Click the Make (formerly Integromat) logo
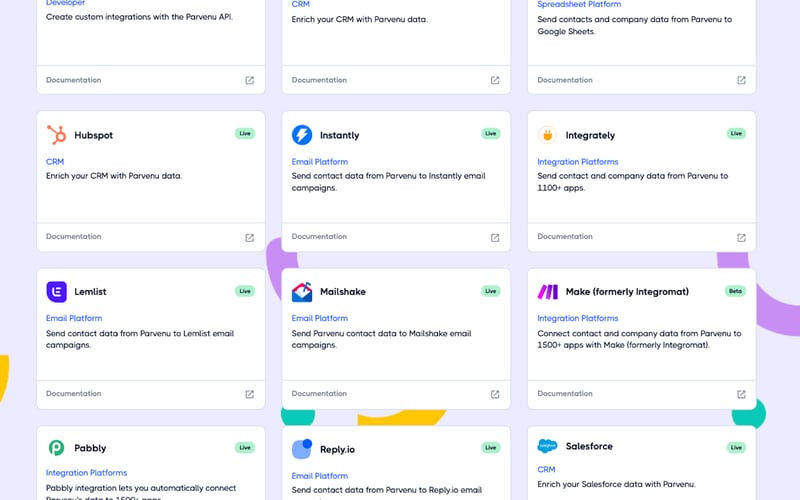 [x=547, y=292]
